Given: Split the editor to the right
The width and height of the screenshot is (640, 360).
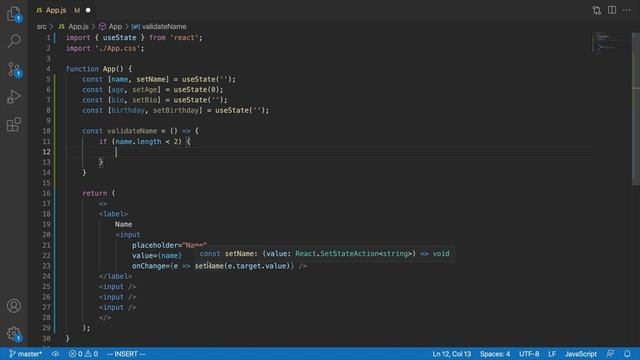Looking at the screenshot, I should 612,10.
